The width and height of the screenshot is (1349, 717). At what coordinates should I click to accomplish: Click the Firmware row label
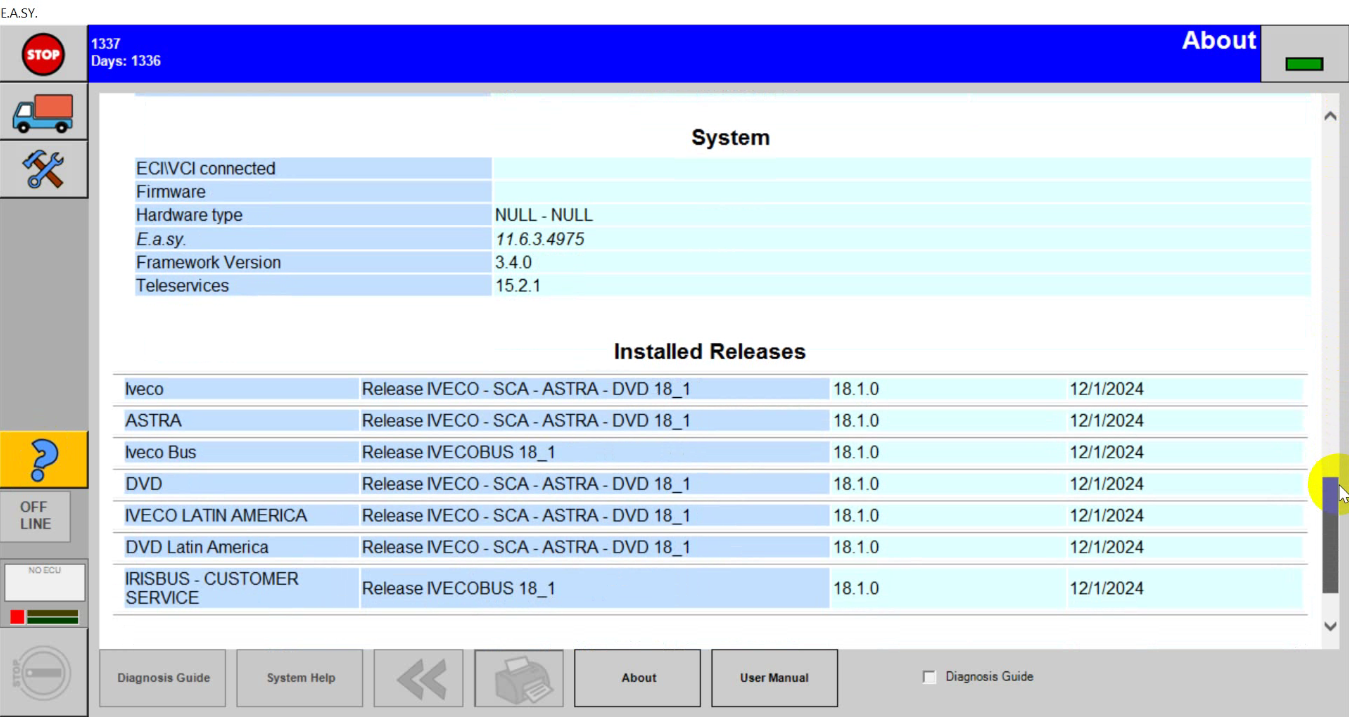tap(171, 192)
